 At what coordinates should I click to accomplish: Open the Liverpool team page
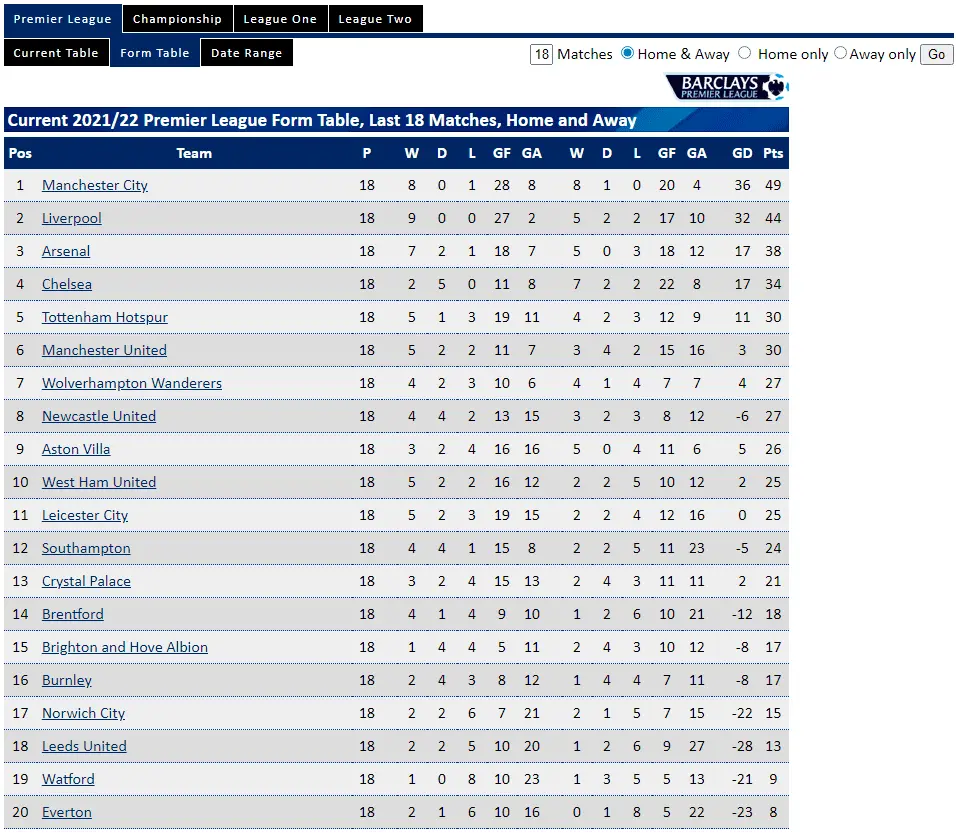tap(72, 218)
